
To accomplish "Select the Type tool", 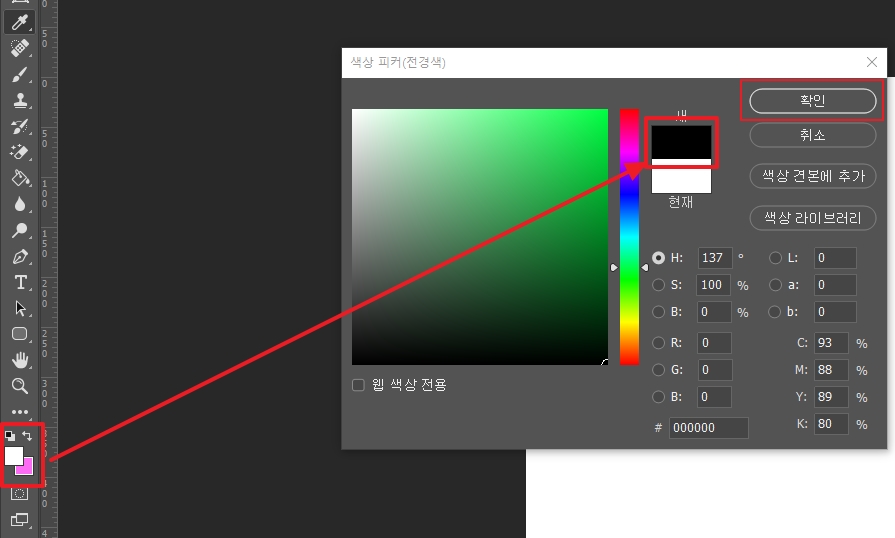I will (x=20, y=282).
